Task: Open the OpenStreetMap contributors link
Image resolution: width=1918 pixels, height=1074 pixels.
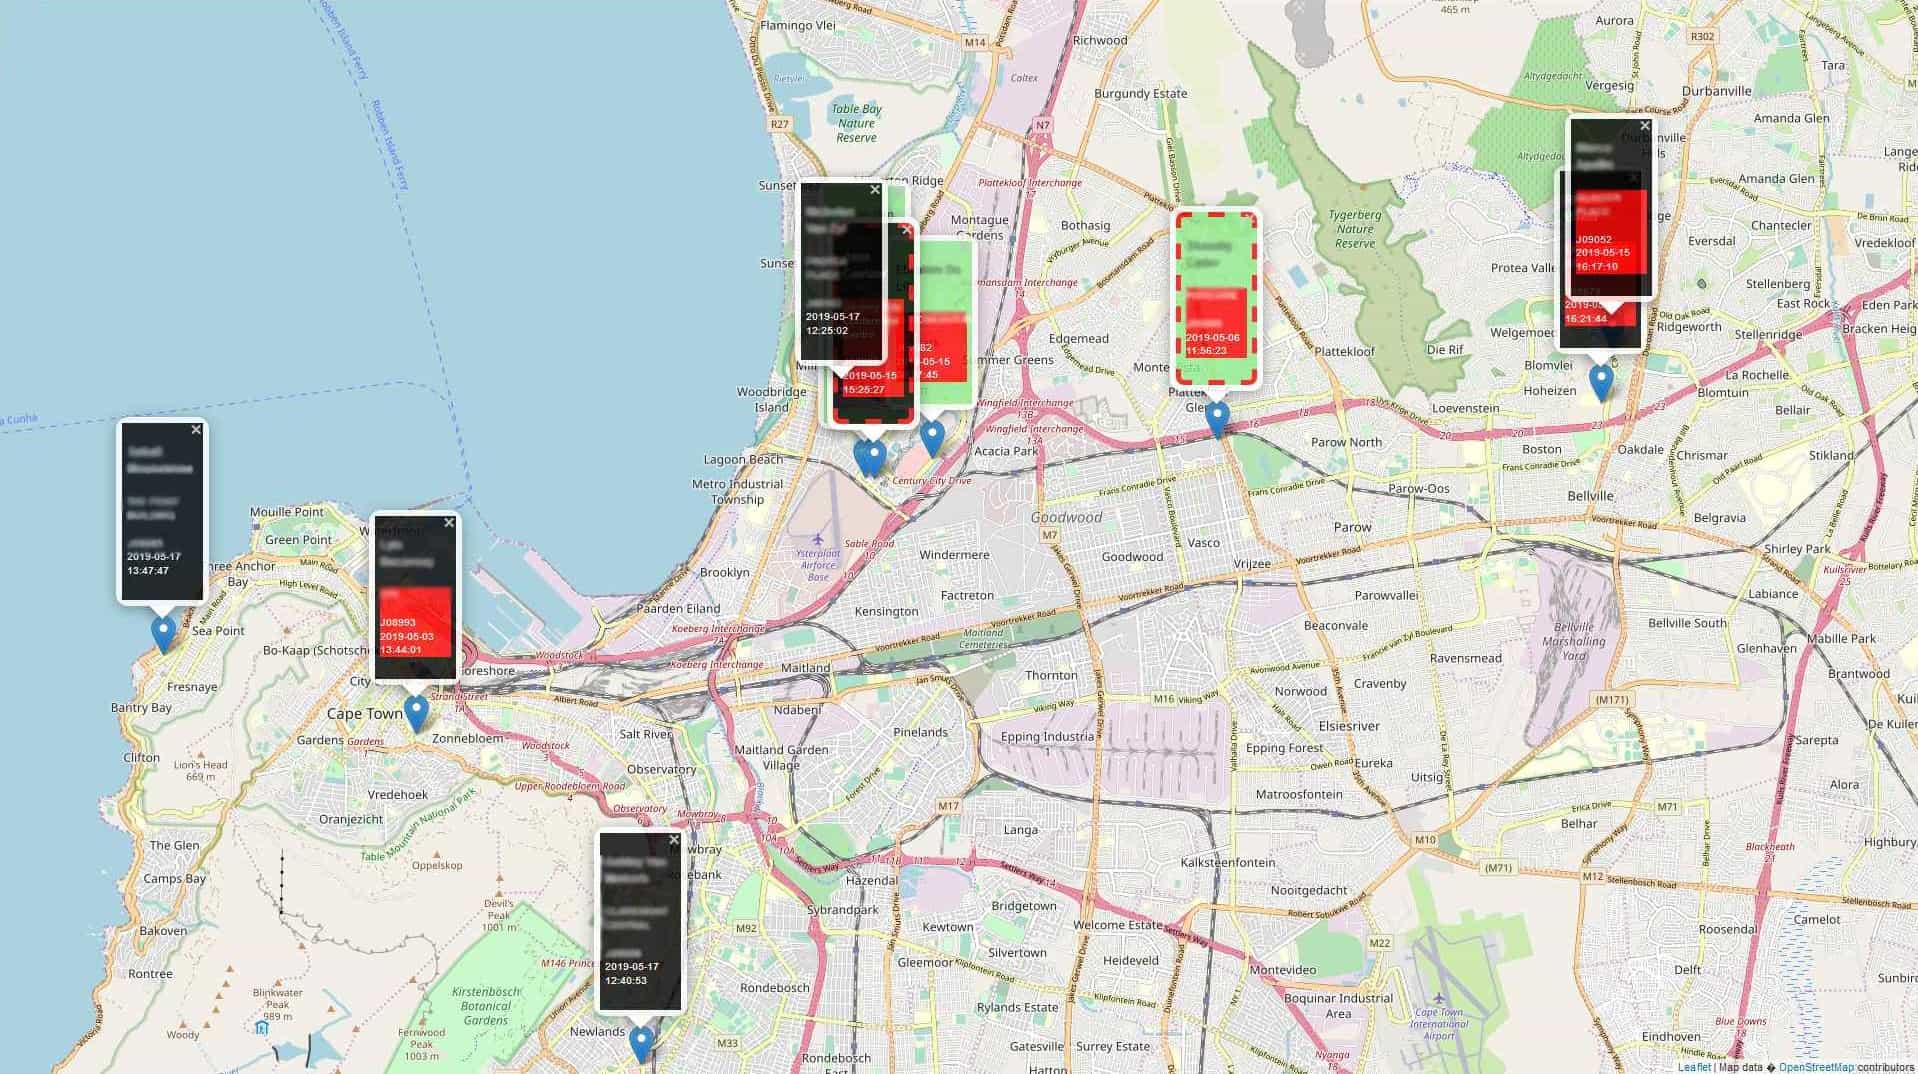Action: (x=1815, y=1067)
